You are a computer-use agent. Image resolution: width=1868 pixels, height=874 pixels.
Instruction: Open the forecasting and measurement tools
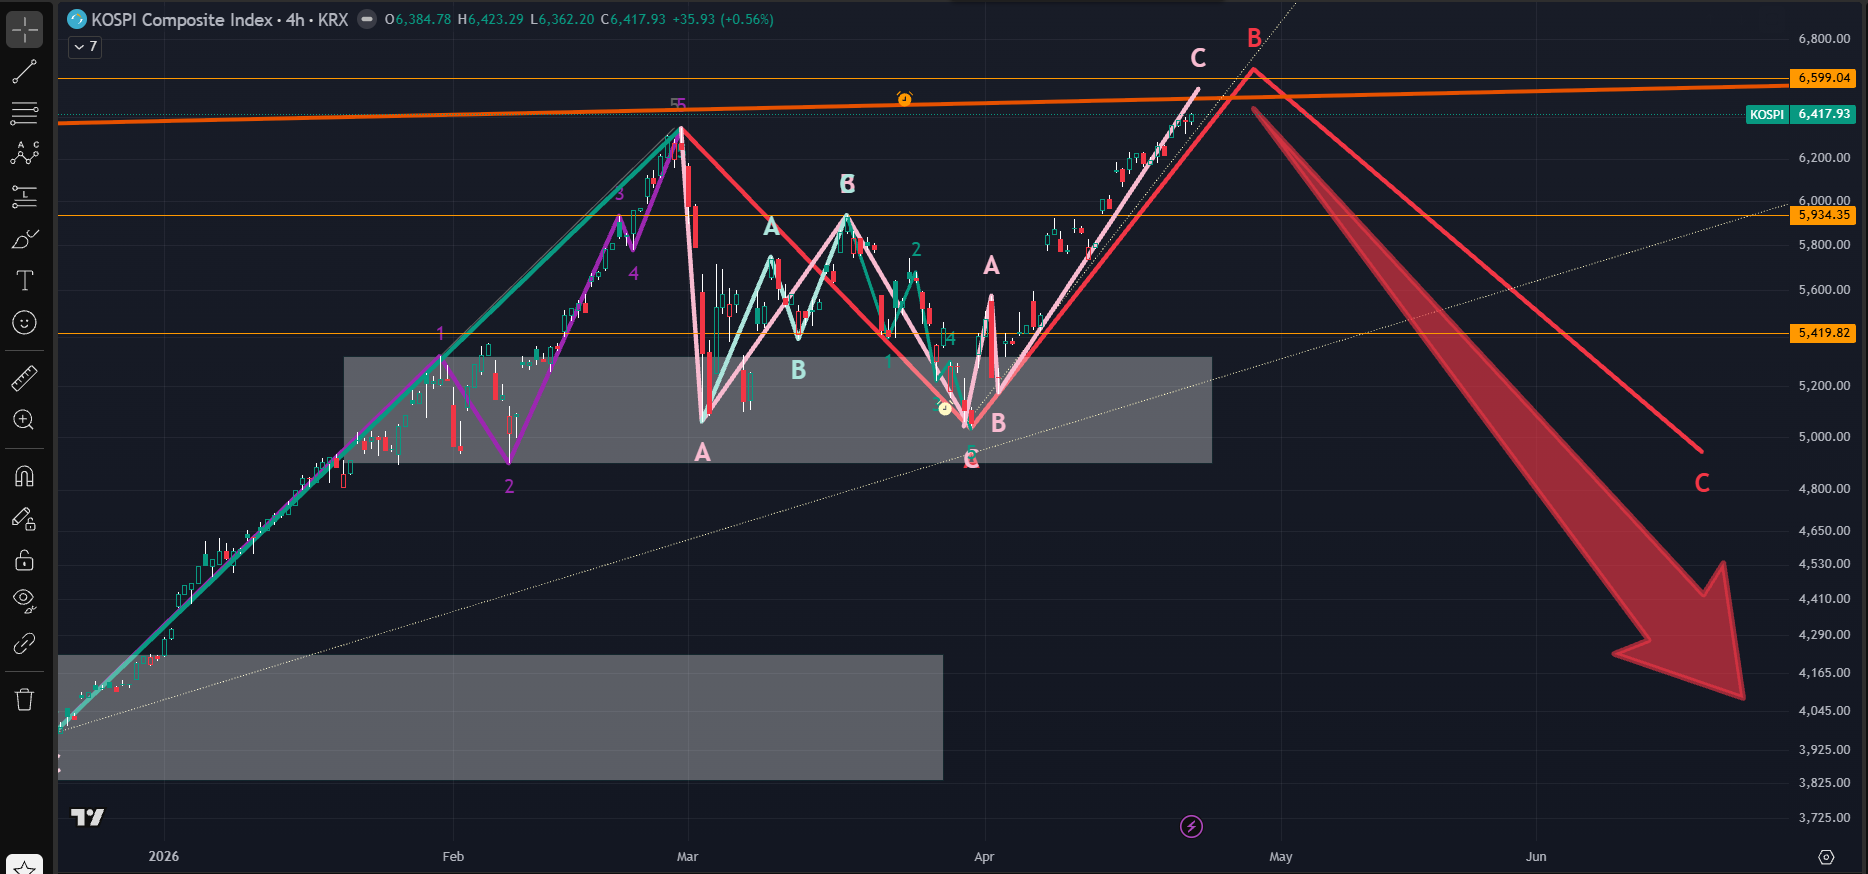click(24, 197)
